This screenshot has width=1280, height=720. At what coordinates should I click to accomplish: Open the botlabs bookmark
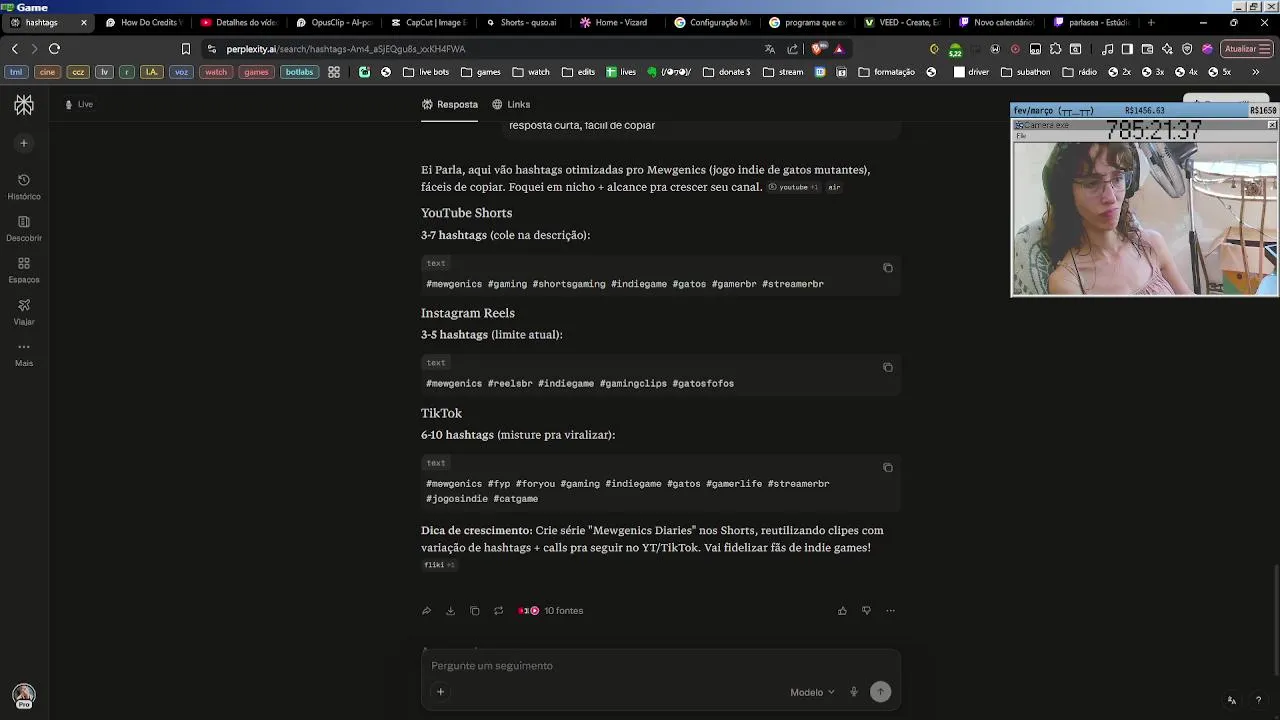tap(299, 72)
